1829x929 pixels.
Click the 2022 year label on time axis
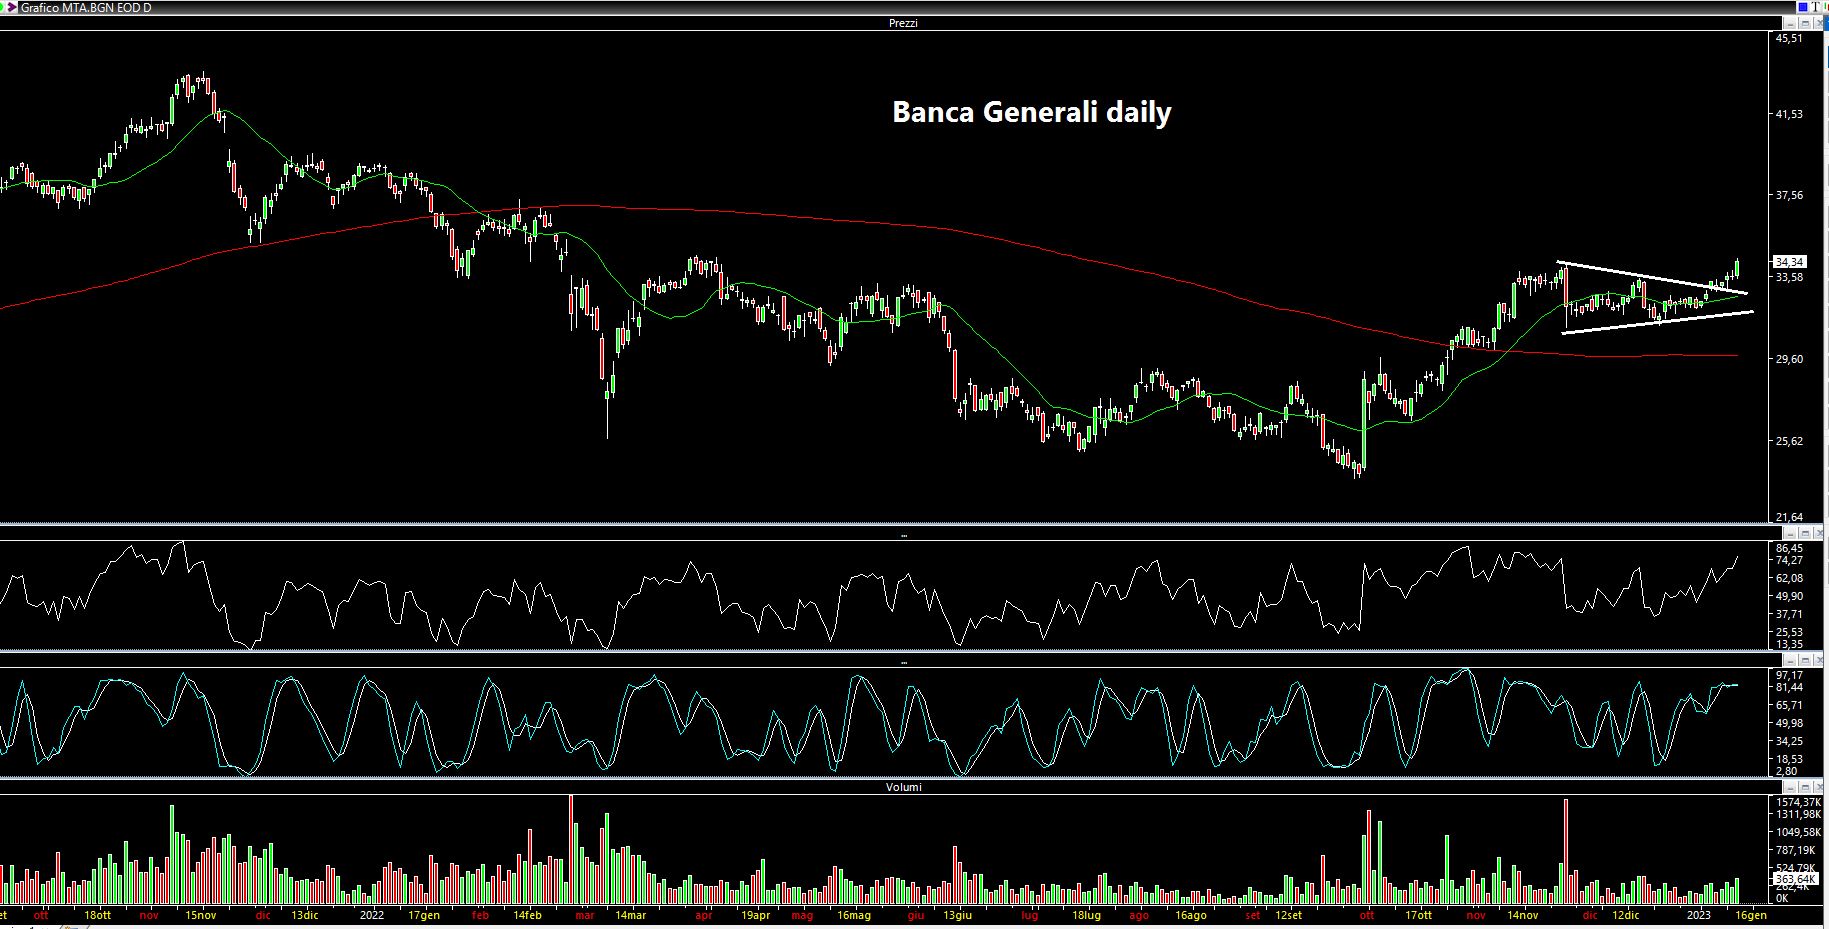click(371, 915)
